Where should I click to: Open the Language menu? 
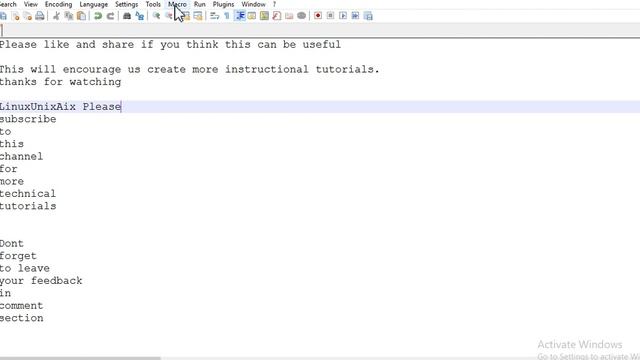tap(93, 4)
